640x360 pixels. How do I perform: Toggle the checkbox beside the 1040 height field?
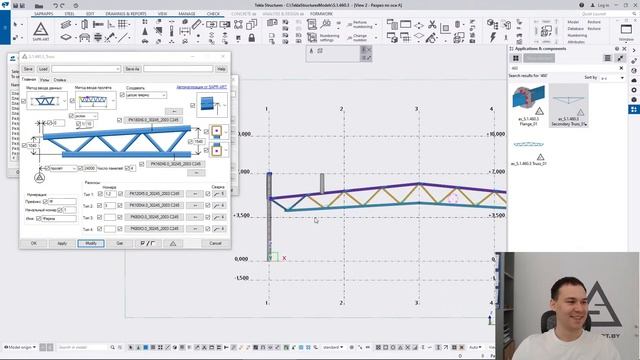point(24,146)
